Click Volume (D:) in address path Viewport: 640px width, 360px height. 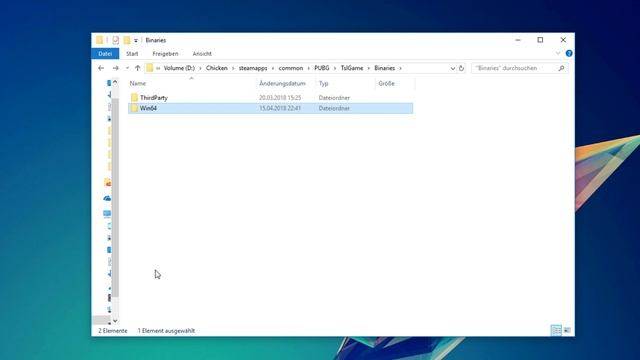179,68
